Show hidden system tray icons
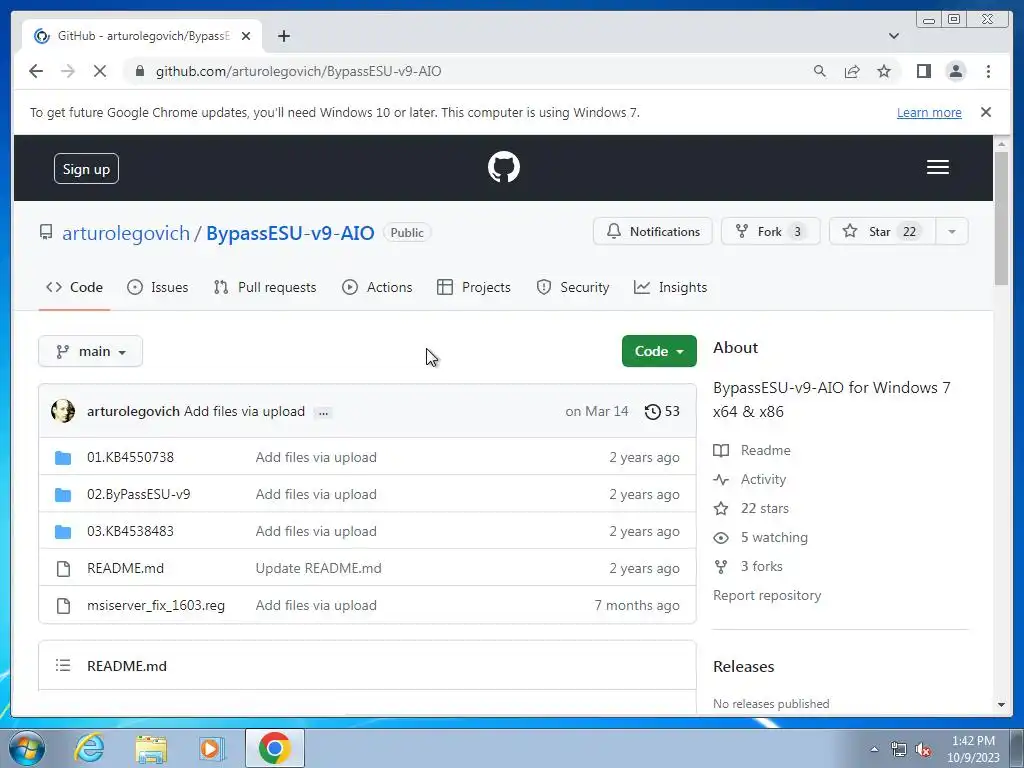The image size is (1024, 768). click(x=874, y=749)
